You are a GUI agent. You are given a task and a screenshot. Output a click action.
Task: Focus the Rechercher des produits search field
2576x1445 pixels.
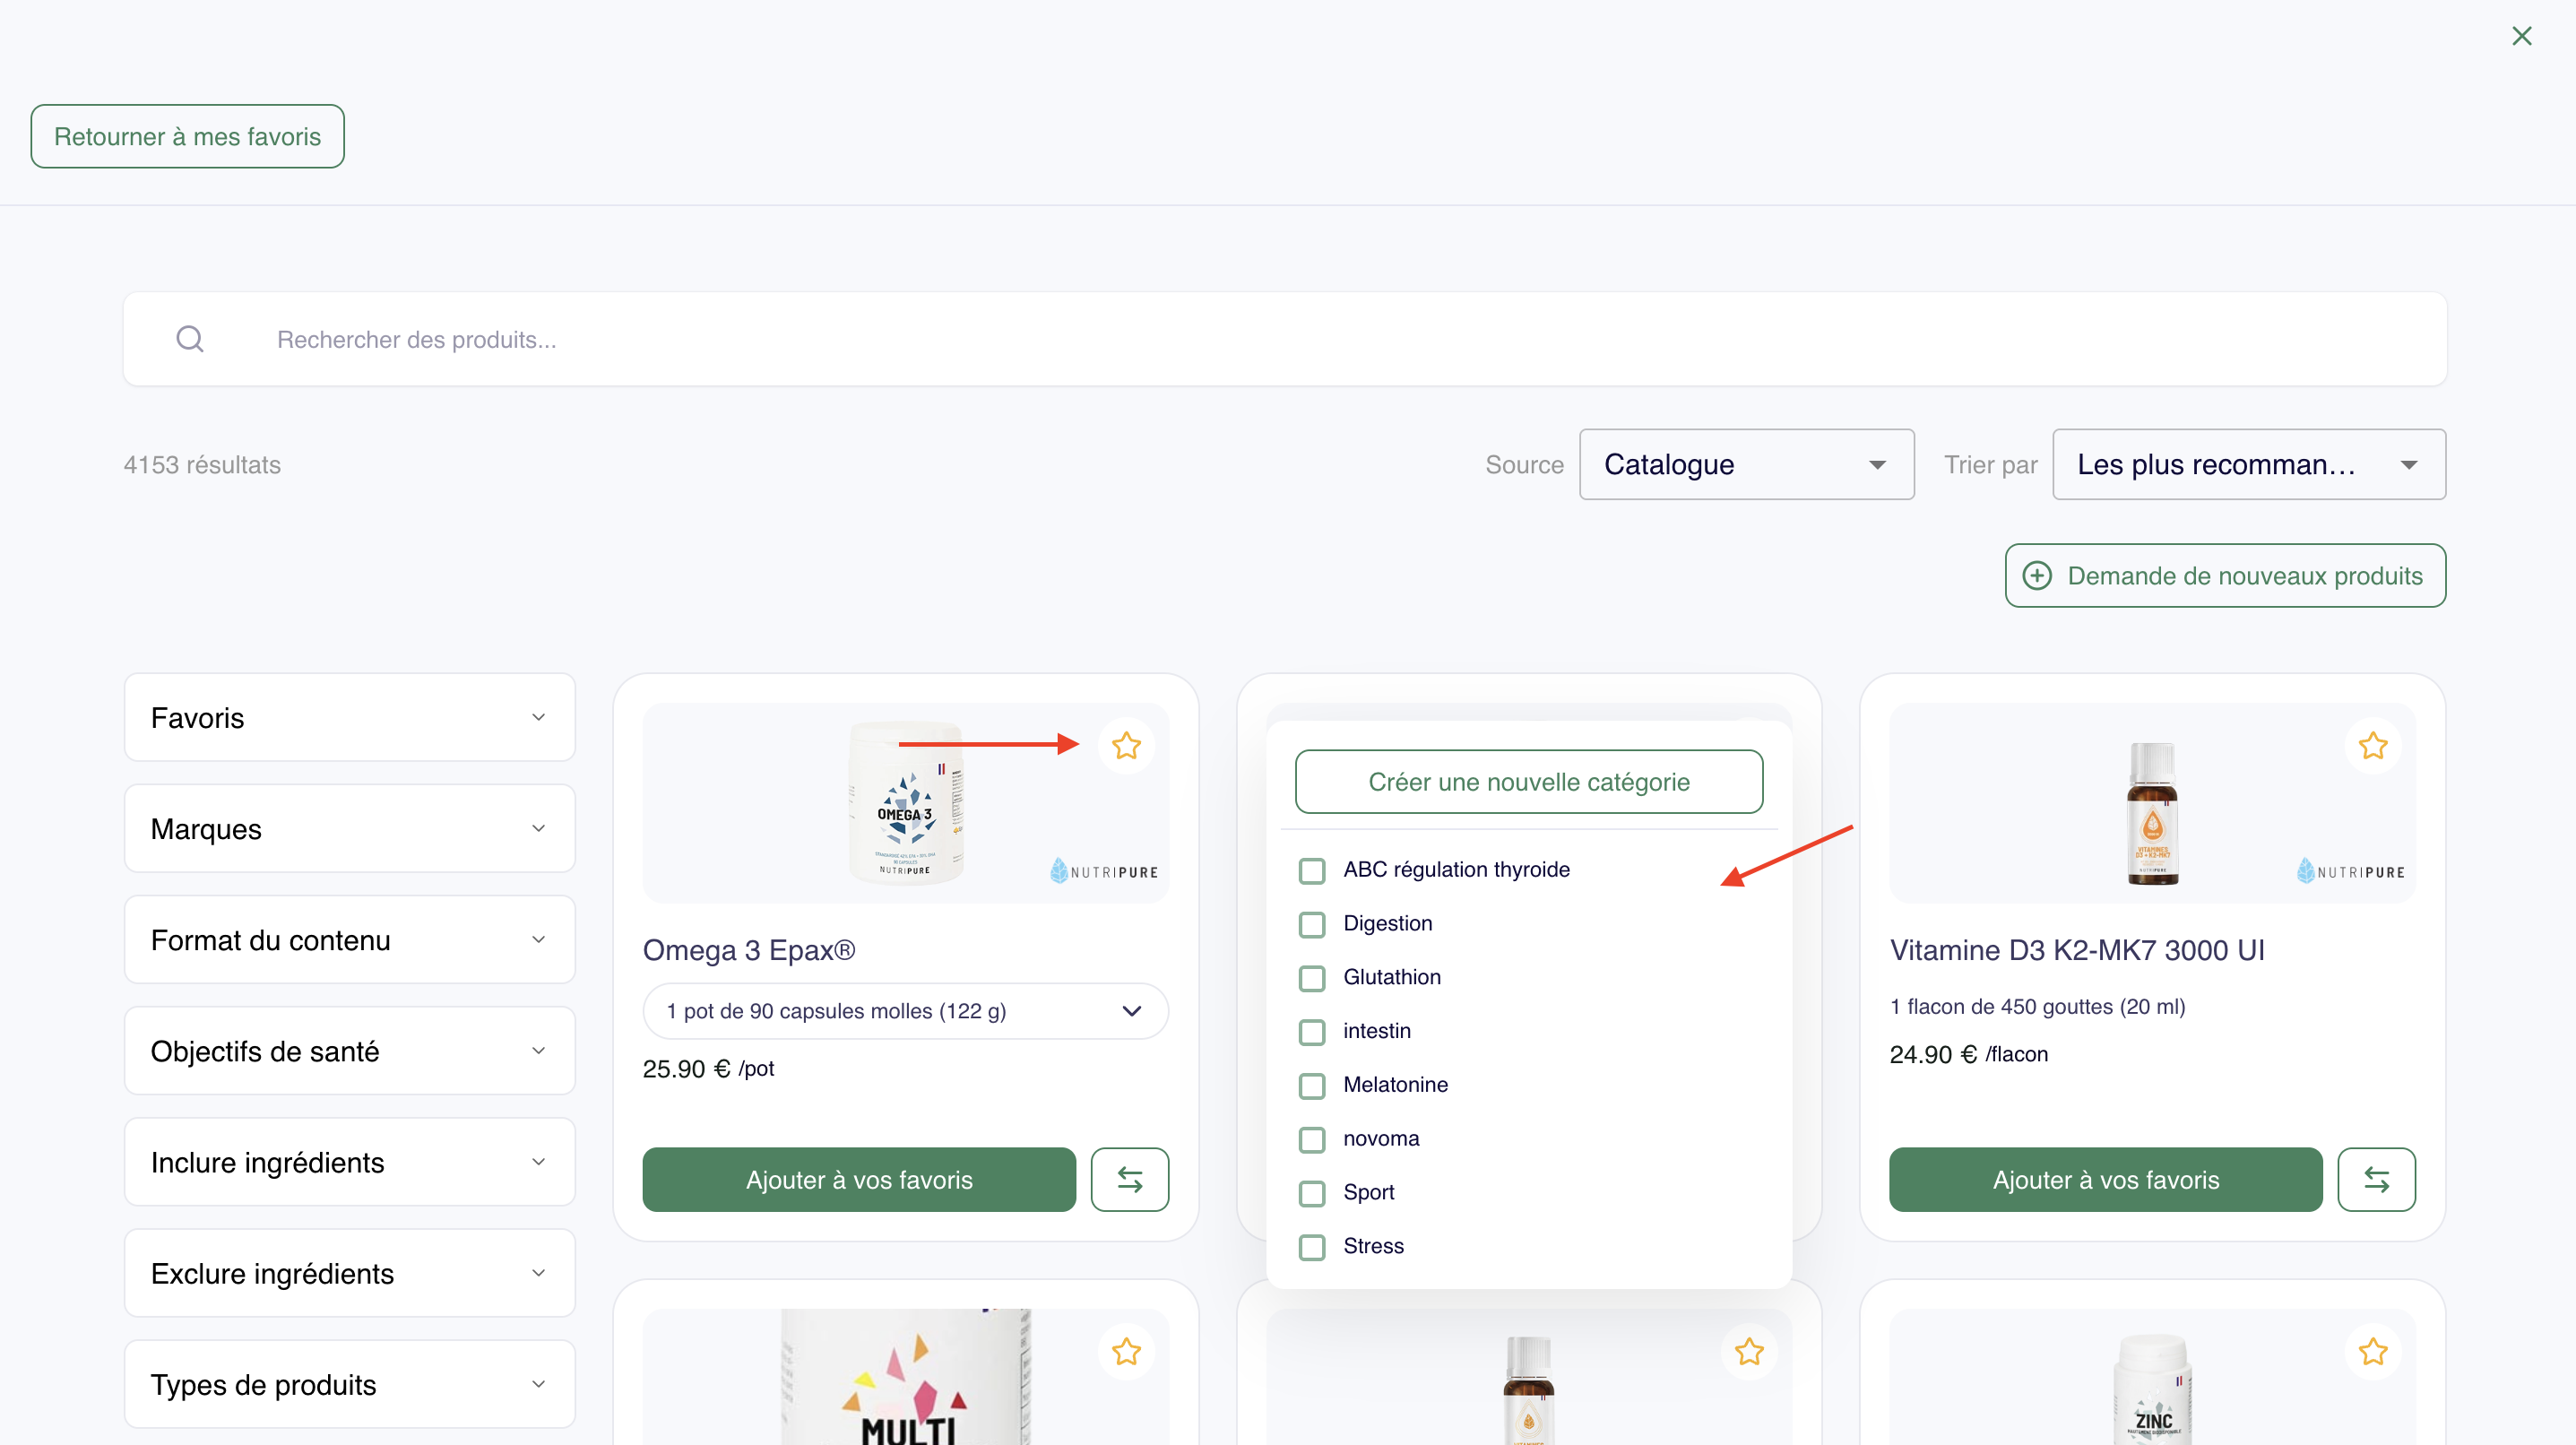point(1300,340)
